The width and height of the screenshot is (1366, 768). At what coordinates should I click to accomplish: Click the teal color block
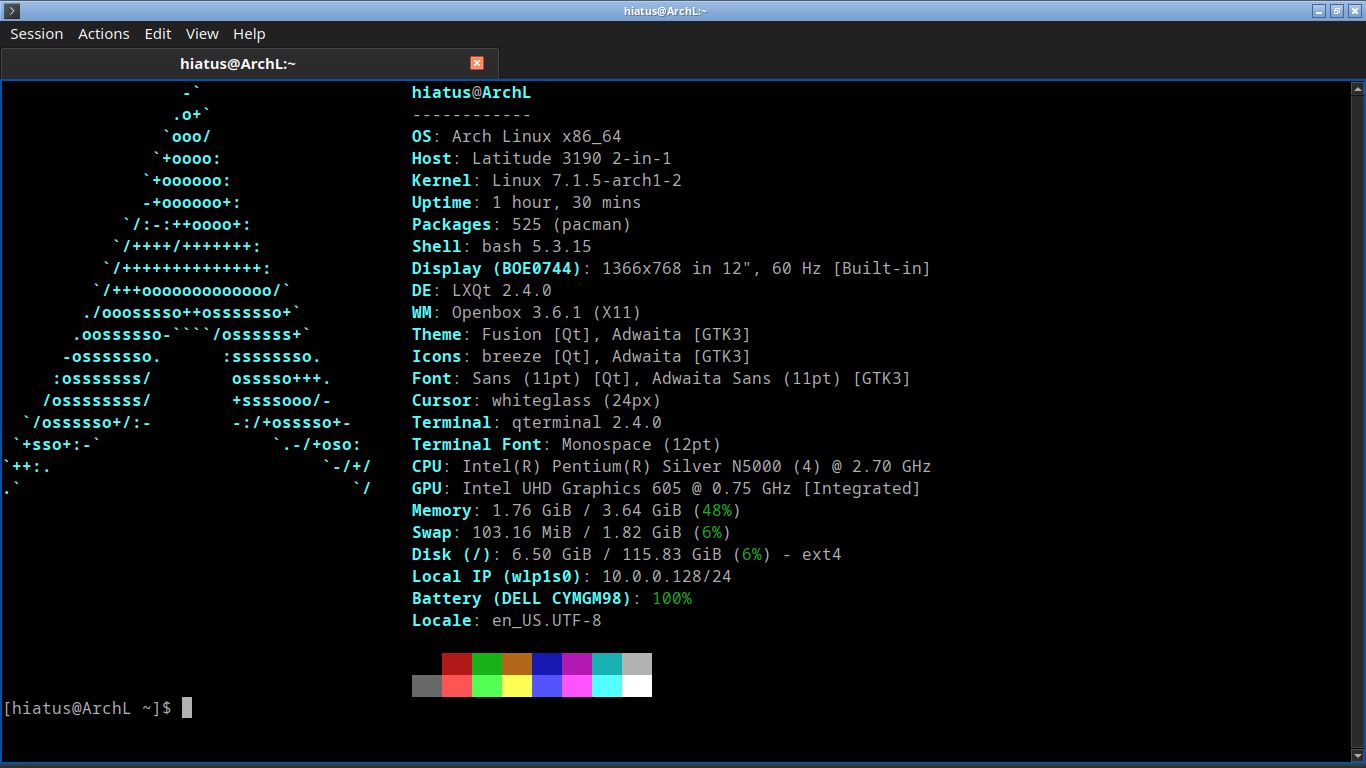[607, 664]
